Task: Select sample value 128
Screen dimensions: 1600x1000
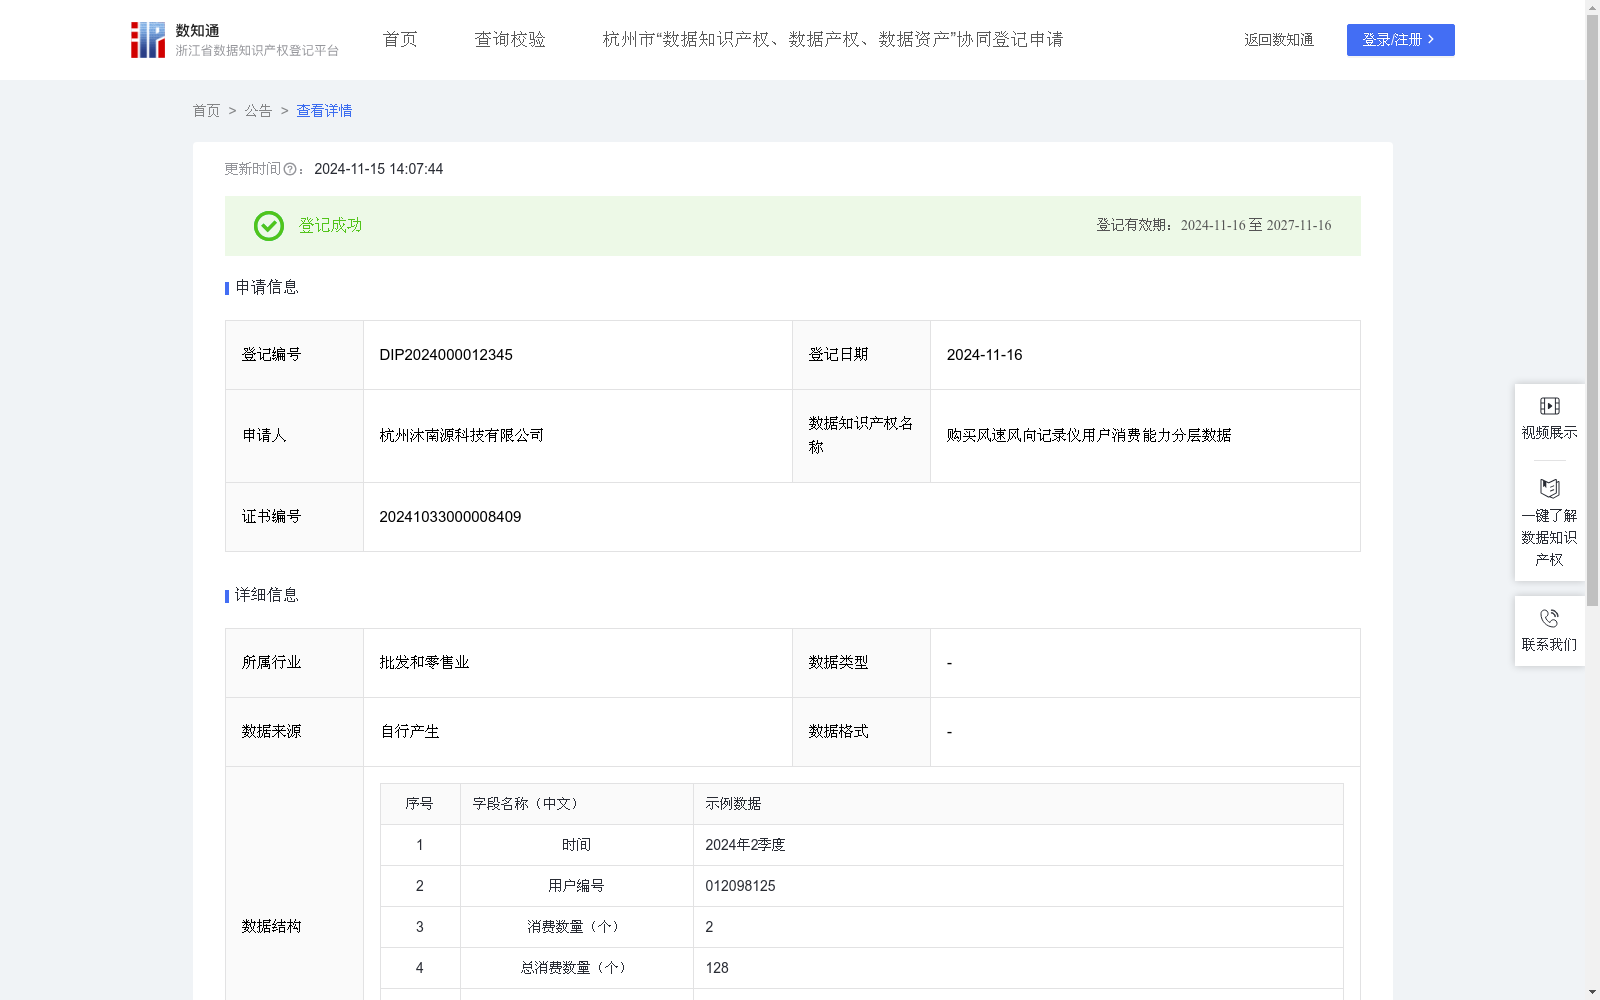Action: pyautogui.click(x=717, y=968)
